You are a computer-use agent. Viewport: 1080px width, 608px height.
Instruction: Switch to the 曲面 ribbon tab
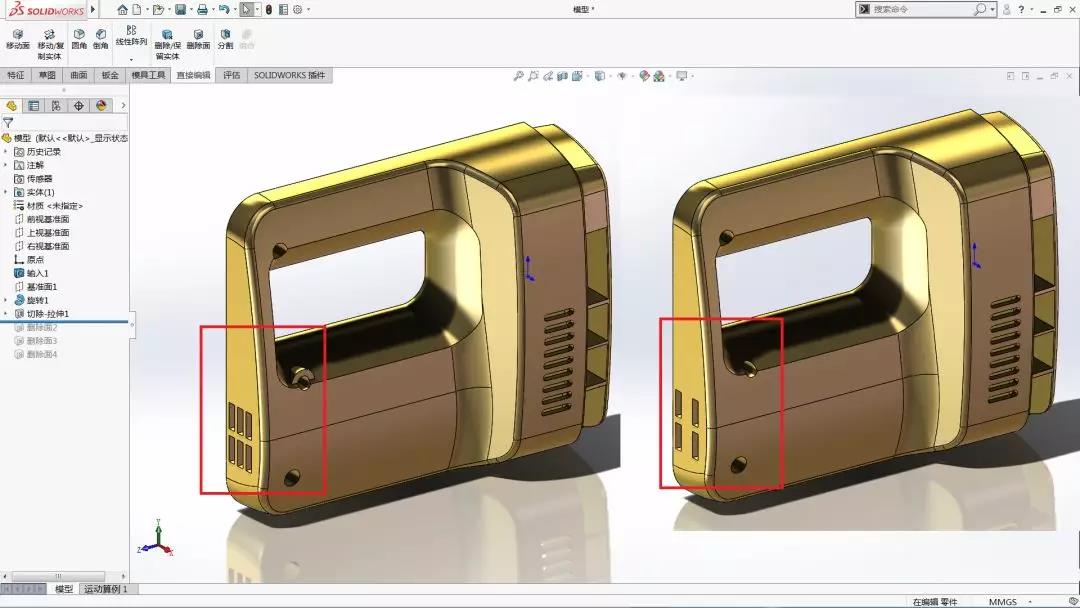pos(79,75)
